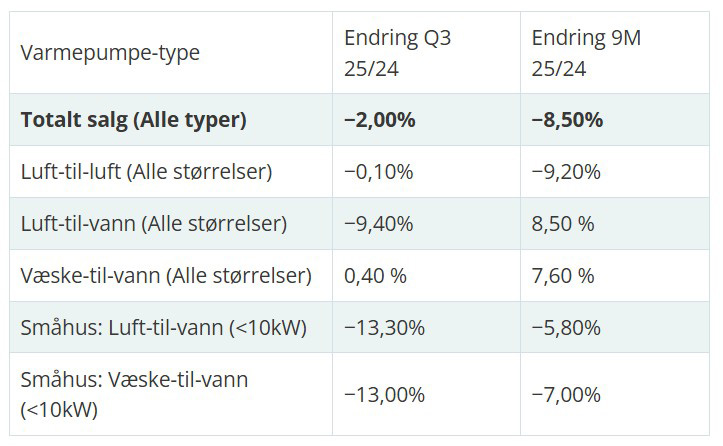Select the Endring Q3 25/24 header

pyautogui.click(x=397, y=53)
